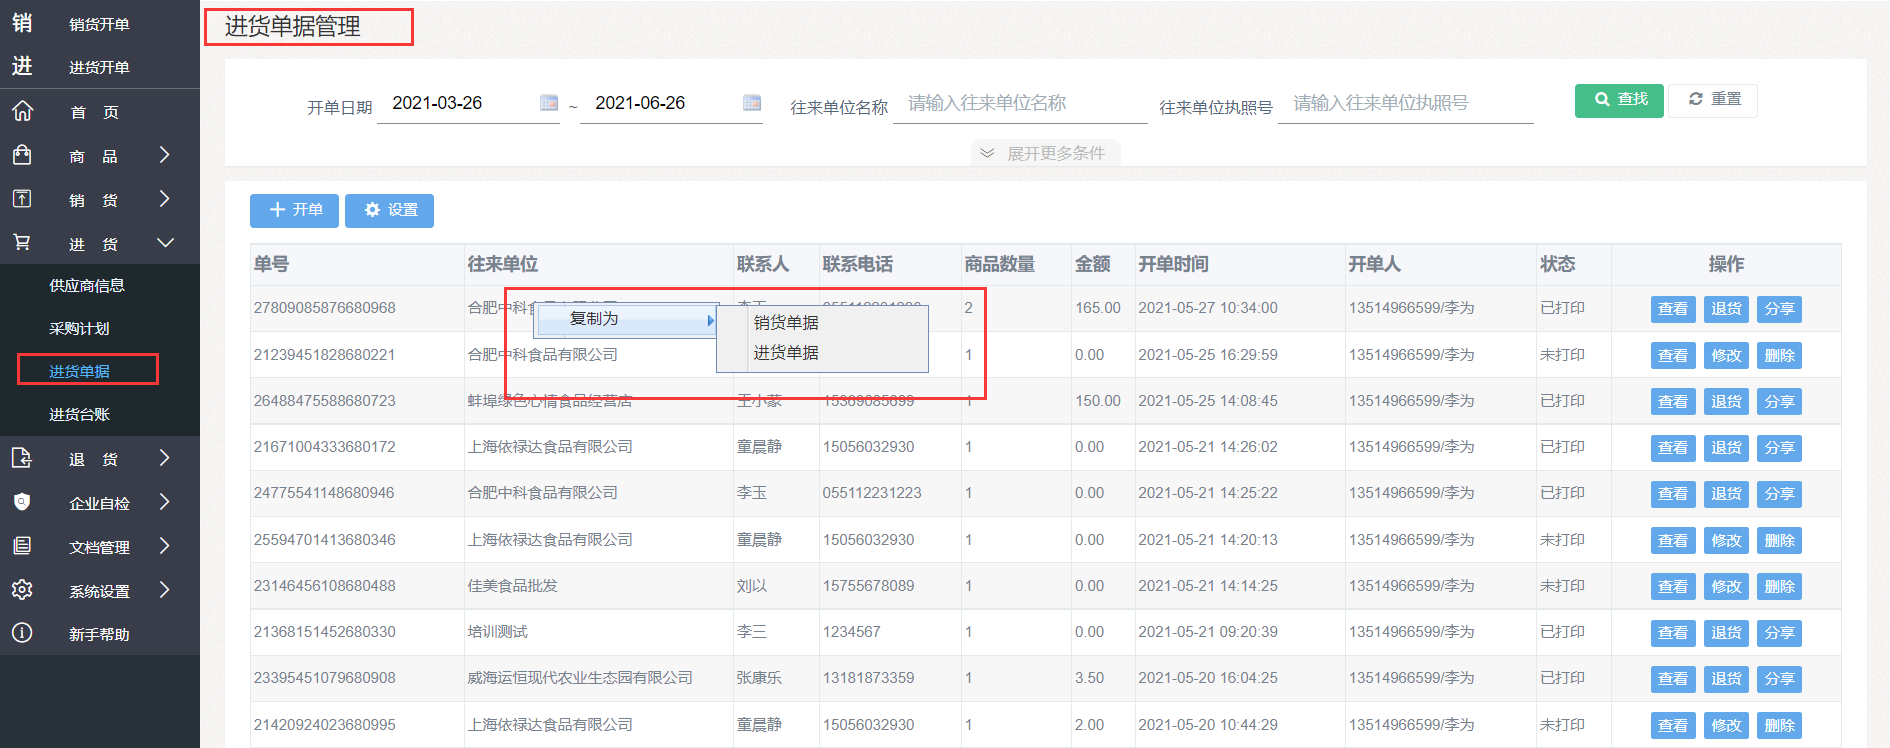The height and width of the screenshot is (748, 1890).
Task: Click 退货 for order 26488475588680723
Action: pyautogui.click(x=1726, y=401)
